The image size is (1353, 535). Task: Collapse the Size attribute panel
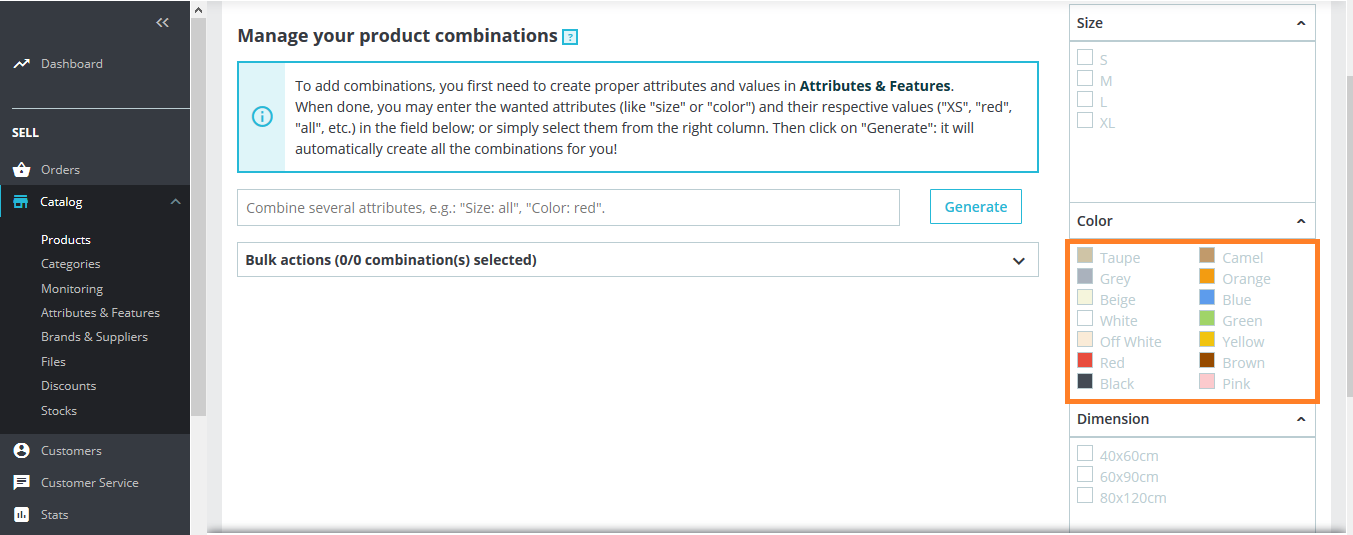[1300, 23]
